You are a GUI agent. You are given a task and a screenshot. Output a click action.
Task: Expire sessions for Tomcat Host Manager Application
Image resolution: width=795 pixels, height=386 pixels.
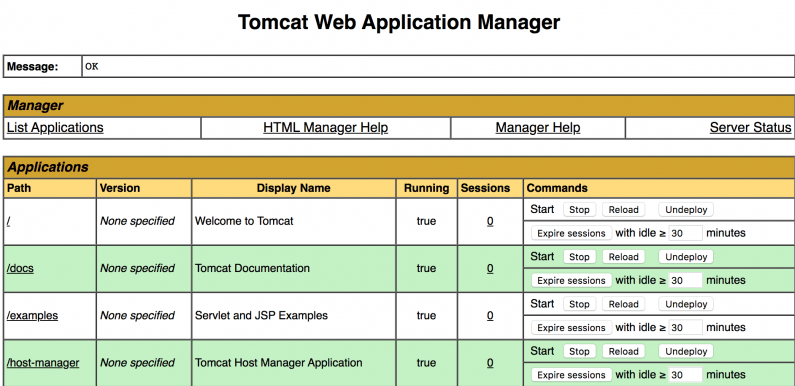point(571,375)
